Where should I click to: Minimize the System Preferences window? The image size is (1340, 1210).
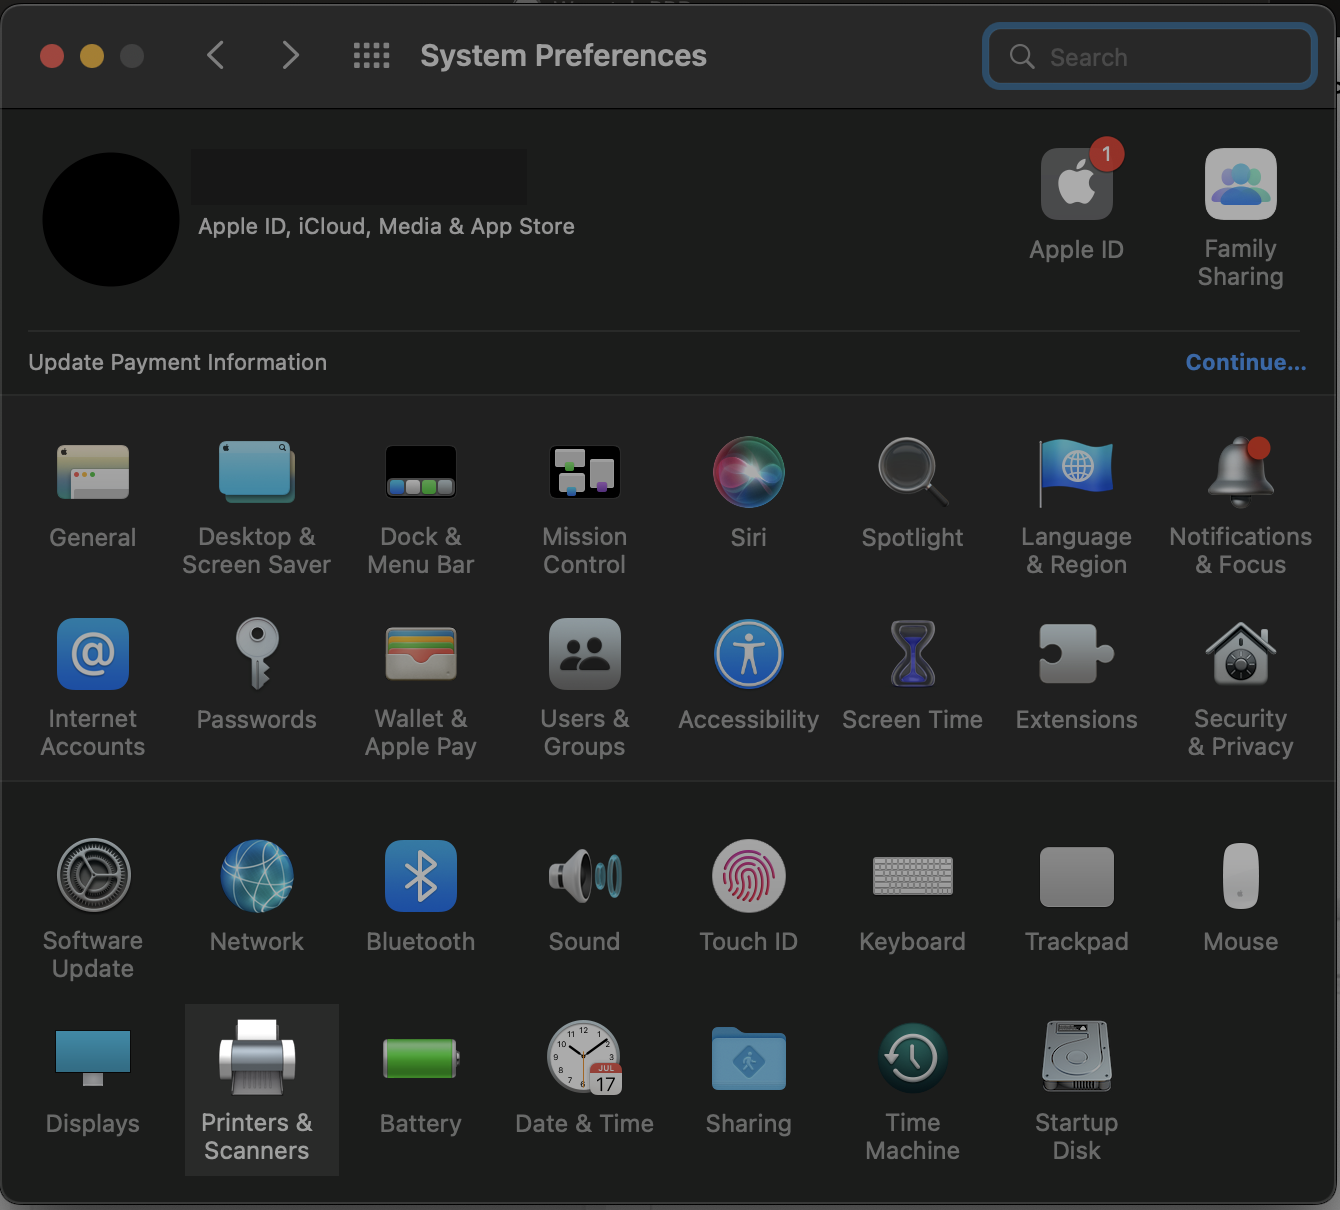(x=92, y=56)
